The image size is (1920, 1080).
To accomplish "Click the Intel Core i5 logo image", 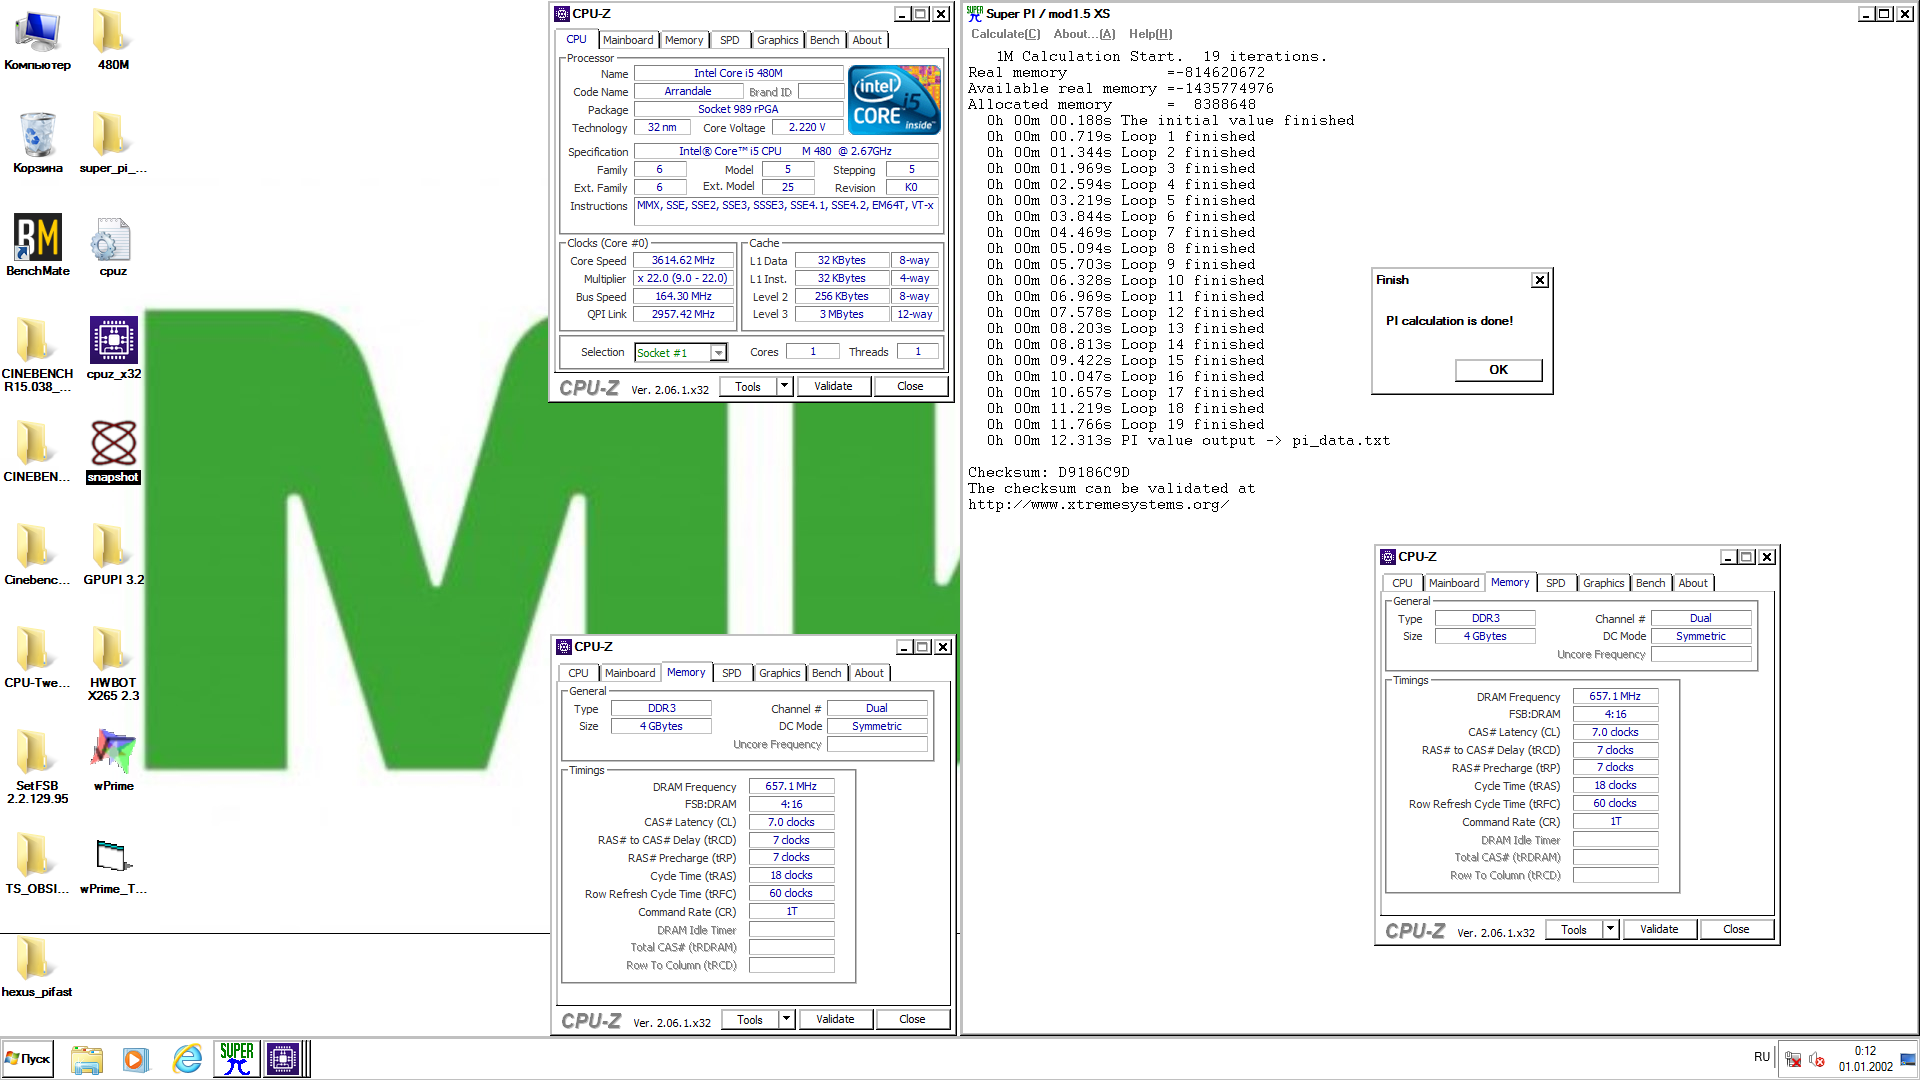I will pos(894,100).
